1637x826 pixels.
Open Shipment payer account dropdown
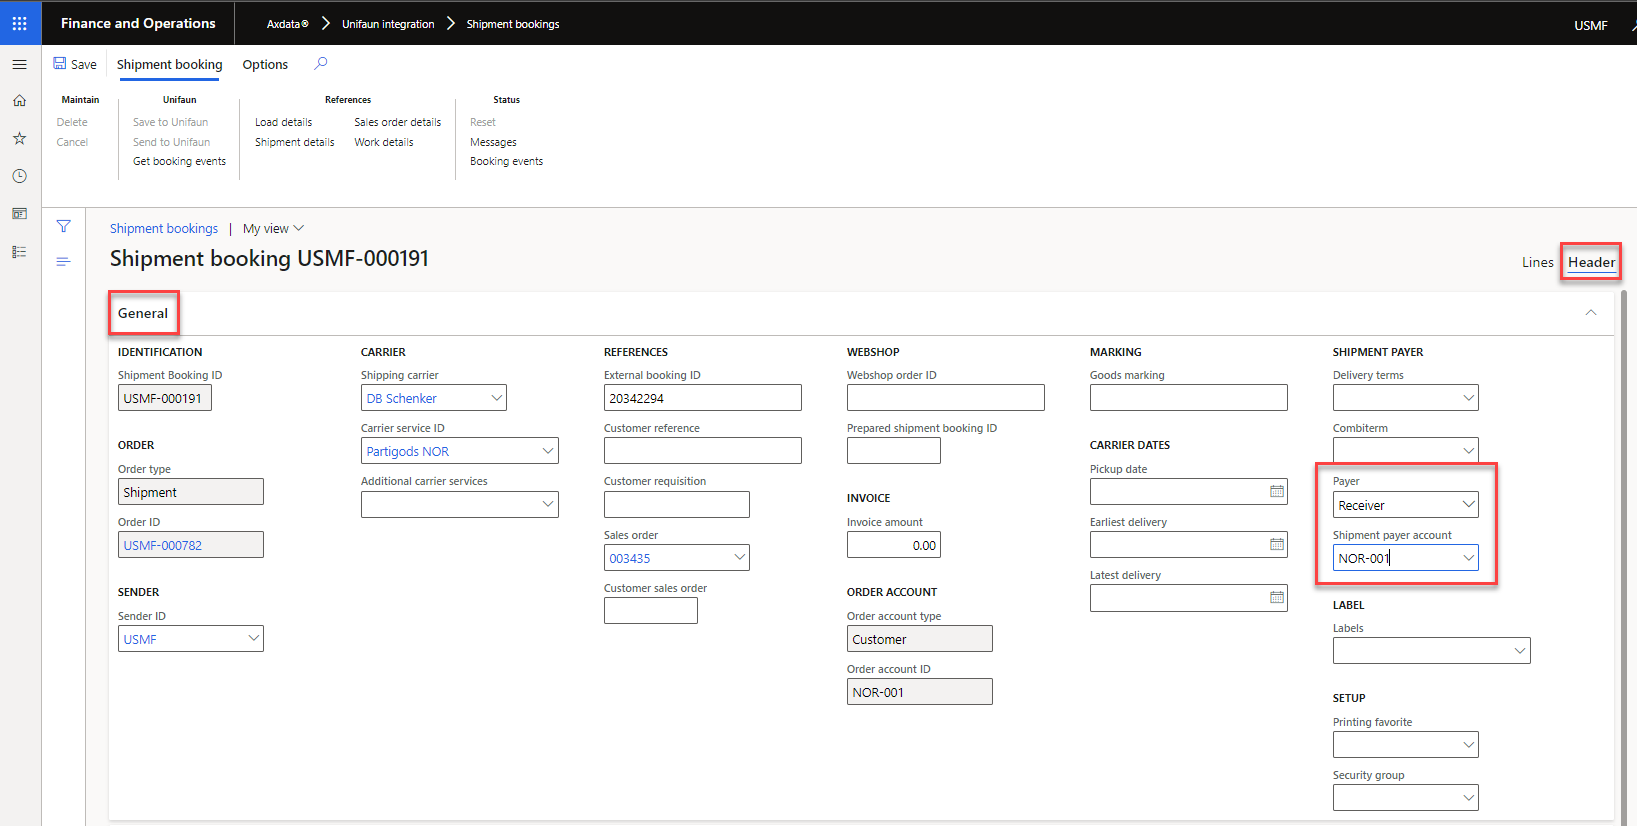1469,558
